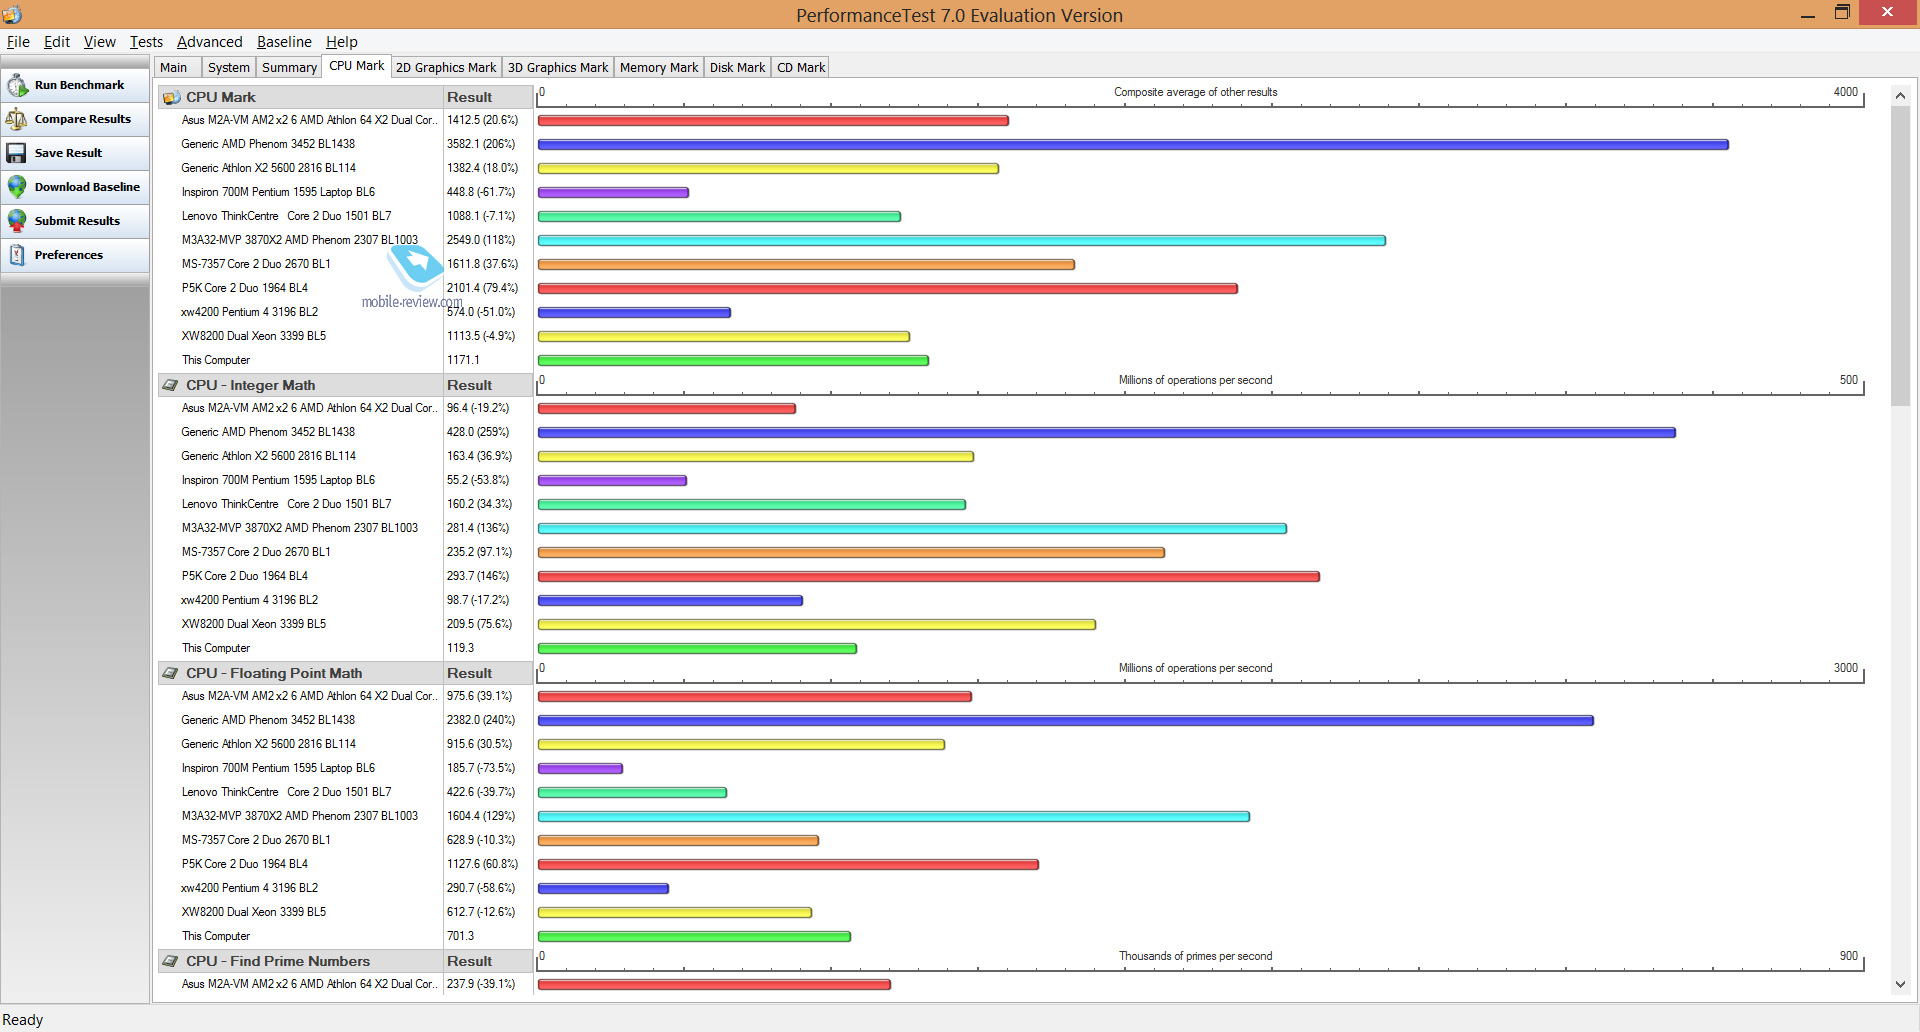Click the 3582.1 (206%) result value
1920x1032 pixels.
pos(481,144)
